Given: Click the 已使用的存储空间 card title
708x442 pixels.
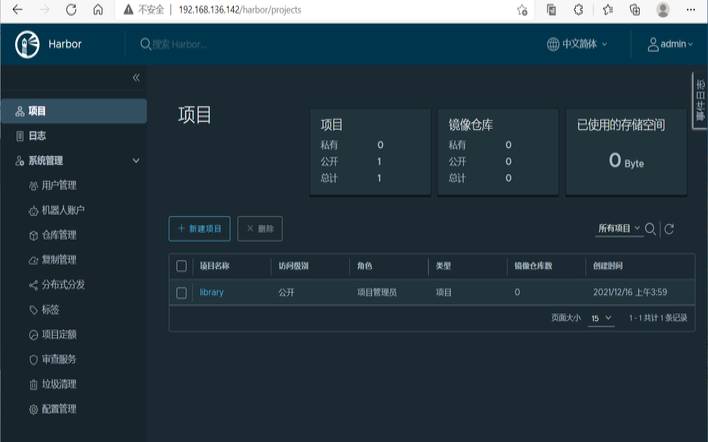Looking at the screenshot, I should pos(621,125).
